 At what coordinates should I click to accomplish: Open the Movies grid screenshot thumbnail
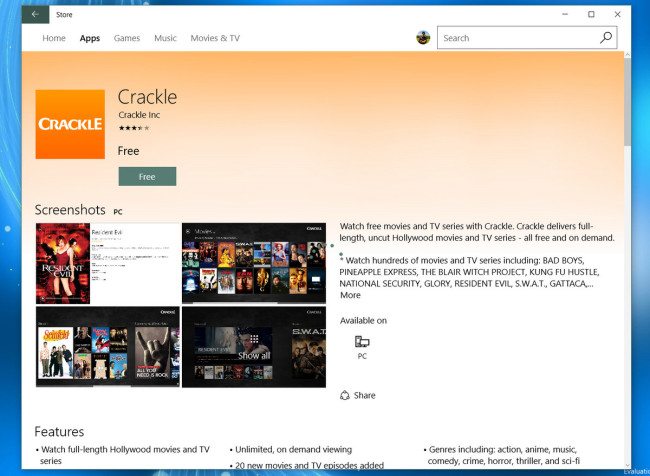tap(253, 263)
